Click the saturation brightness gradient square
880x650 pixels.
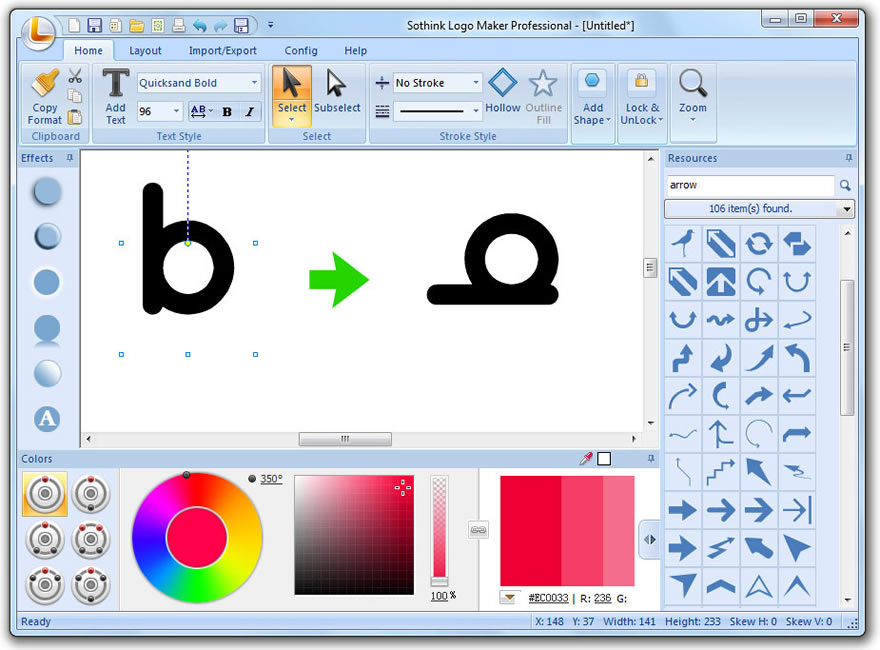point(354,535)
